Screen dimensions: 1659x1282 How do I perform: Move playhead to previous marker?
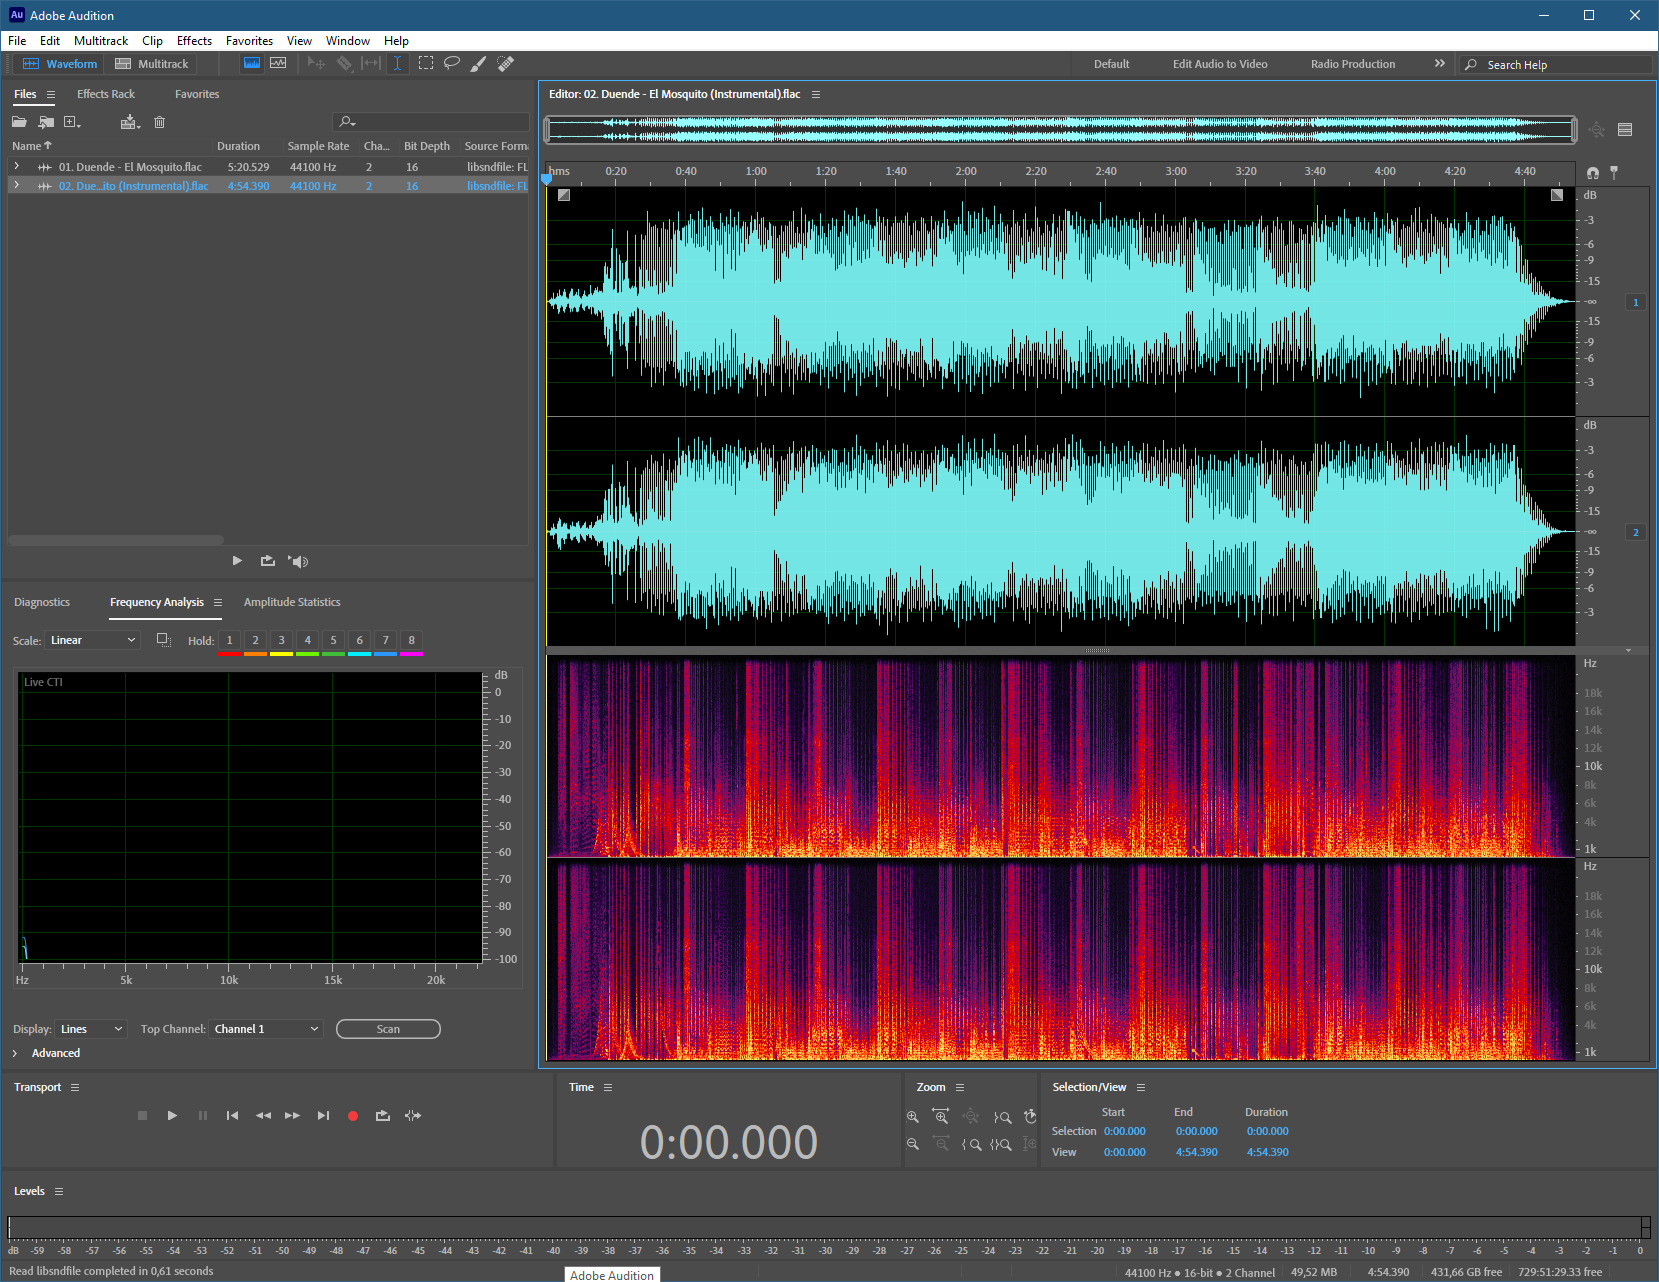coord(232,1115)
